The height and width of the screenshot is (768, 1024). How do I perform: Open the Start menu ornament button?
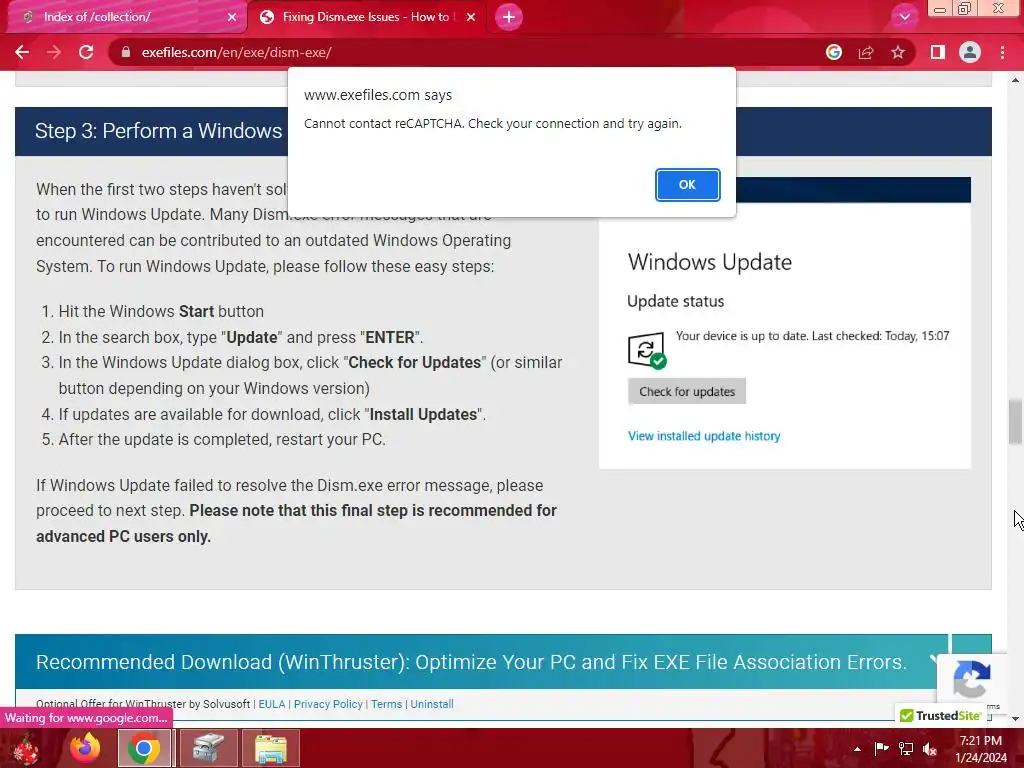(x=26, y=748)
